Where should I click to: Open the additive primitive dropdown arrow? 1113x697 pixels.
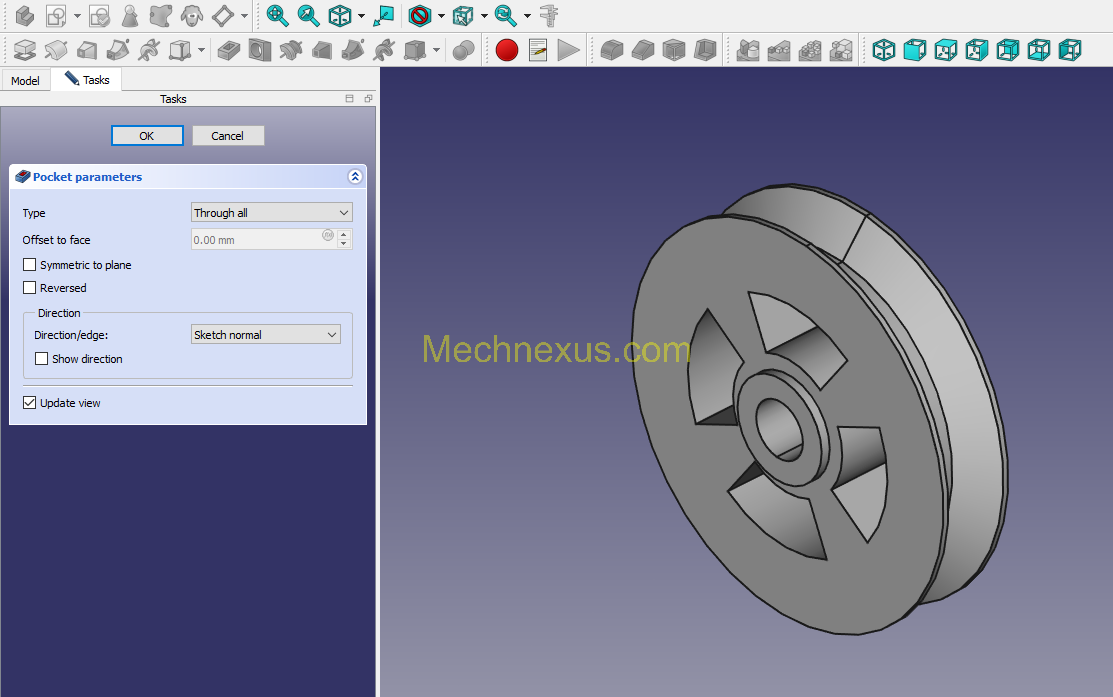point(202,50)
